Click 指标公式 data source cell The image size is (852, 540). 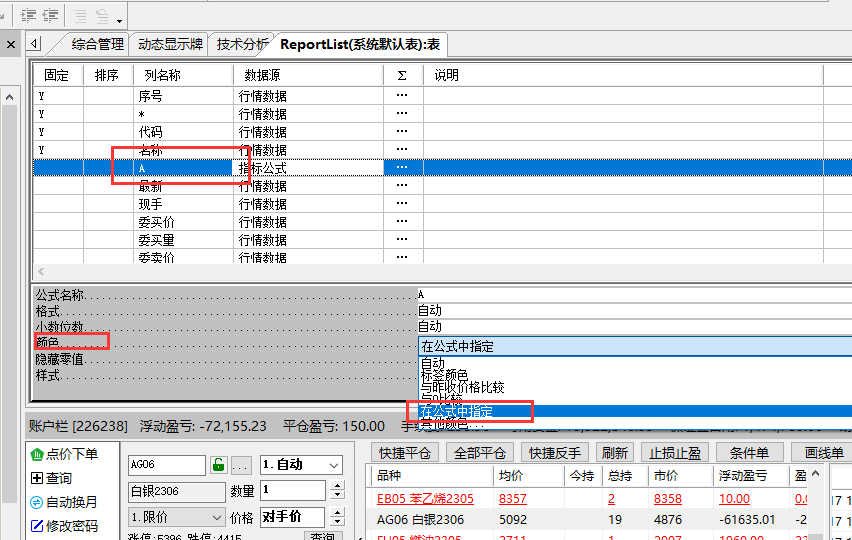(308, 168)
